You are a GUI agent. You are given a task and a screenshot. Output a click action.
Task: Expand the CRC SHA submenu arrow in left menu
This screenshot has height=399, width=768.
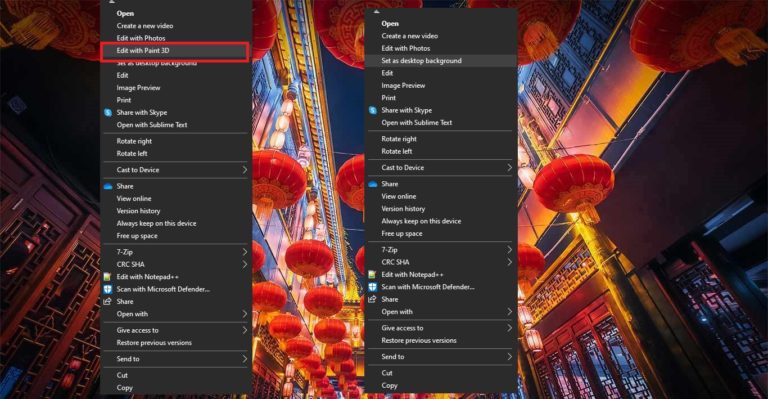244,264
